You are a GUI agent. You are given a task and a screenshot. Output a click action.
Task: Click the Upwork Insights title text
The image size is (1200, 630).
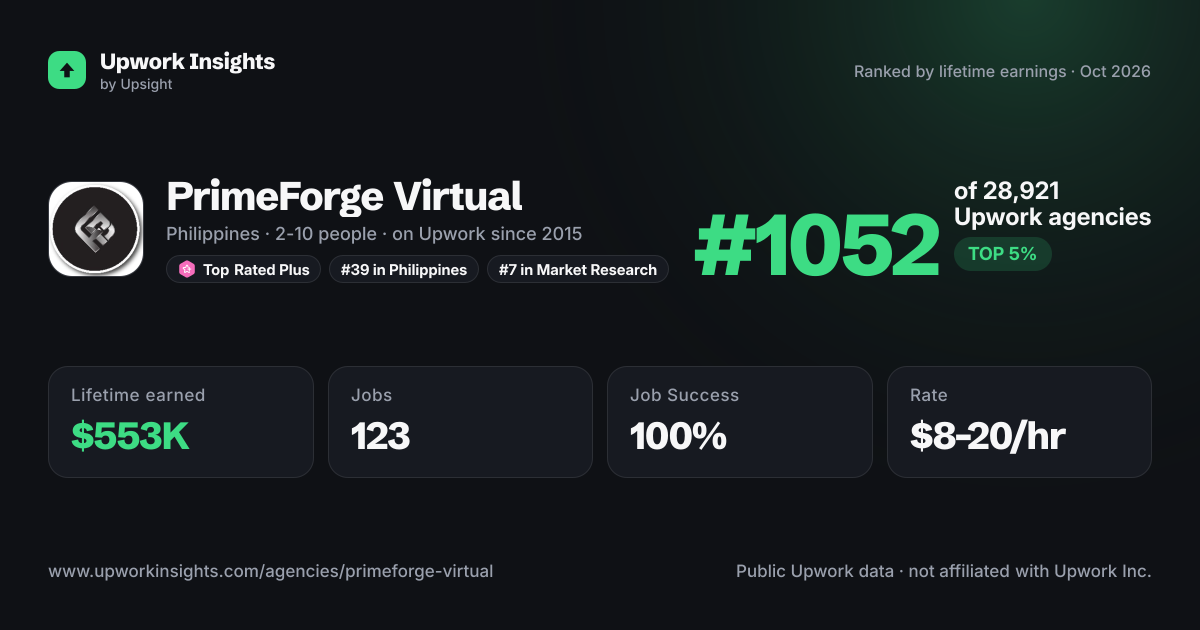tap(187, 61)
